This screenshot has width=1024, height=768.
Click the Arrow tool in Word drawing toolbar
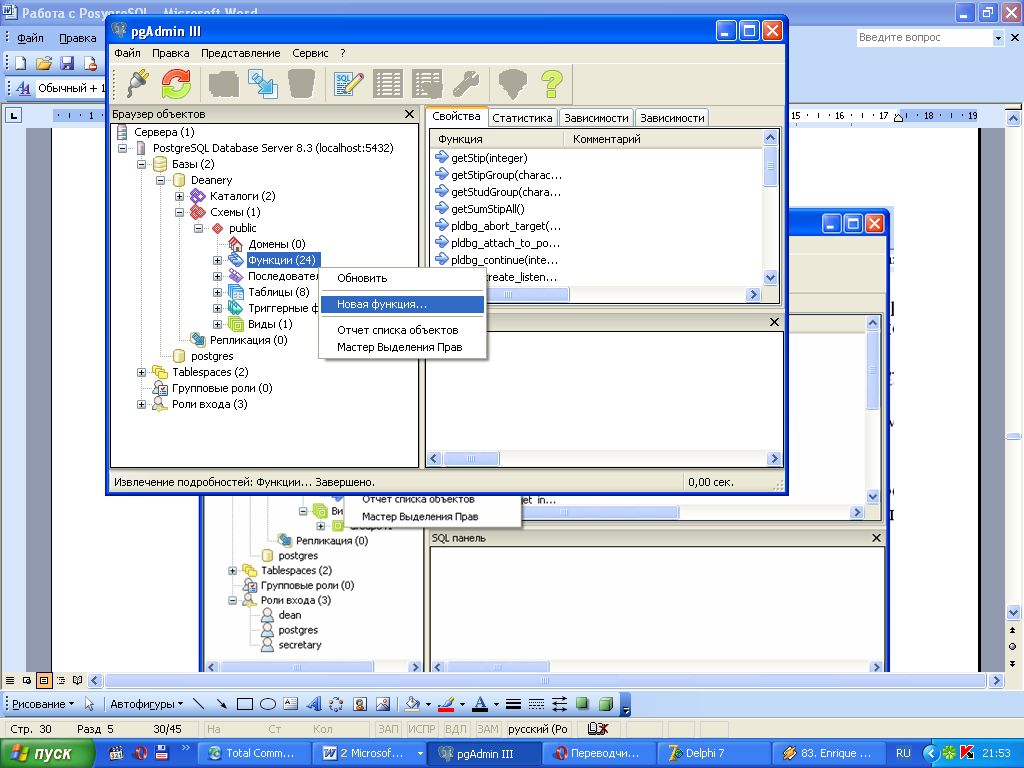(x=221, y=704)
